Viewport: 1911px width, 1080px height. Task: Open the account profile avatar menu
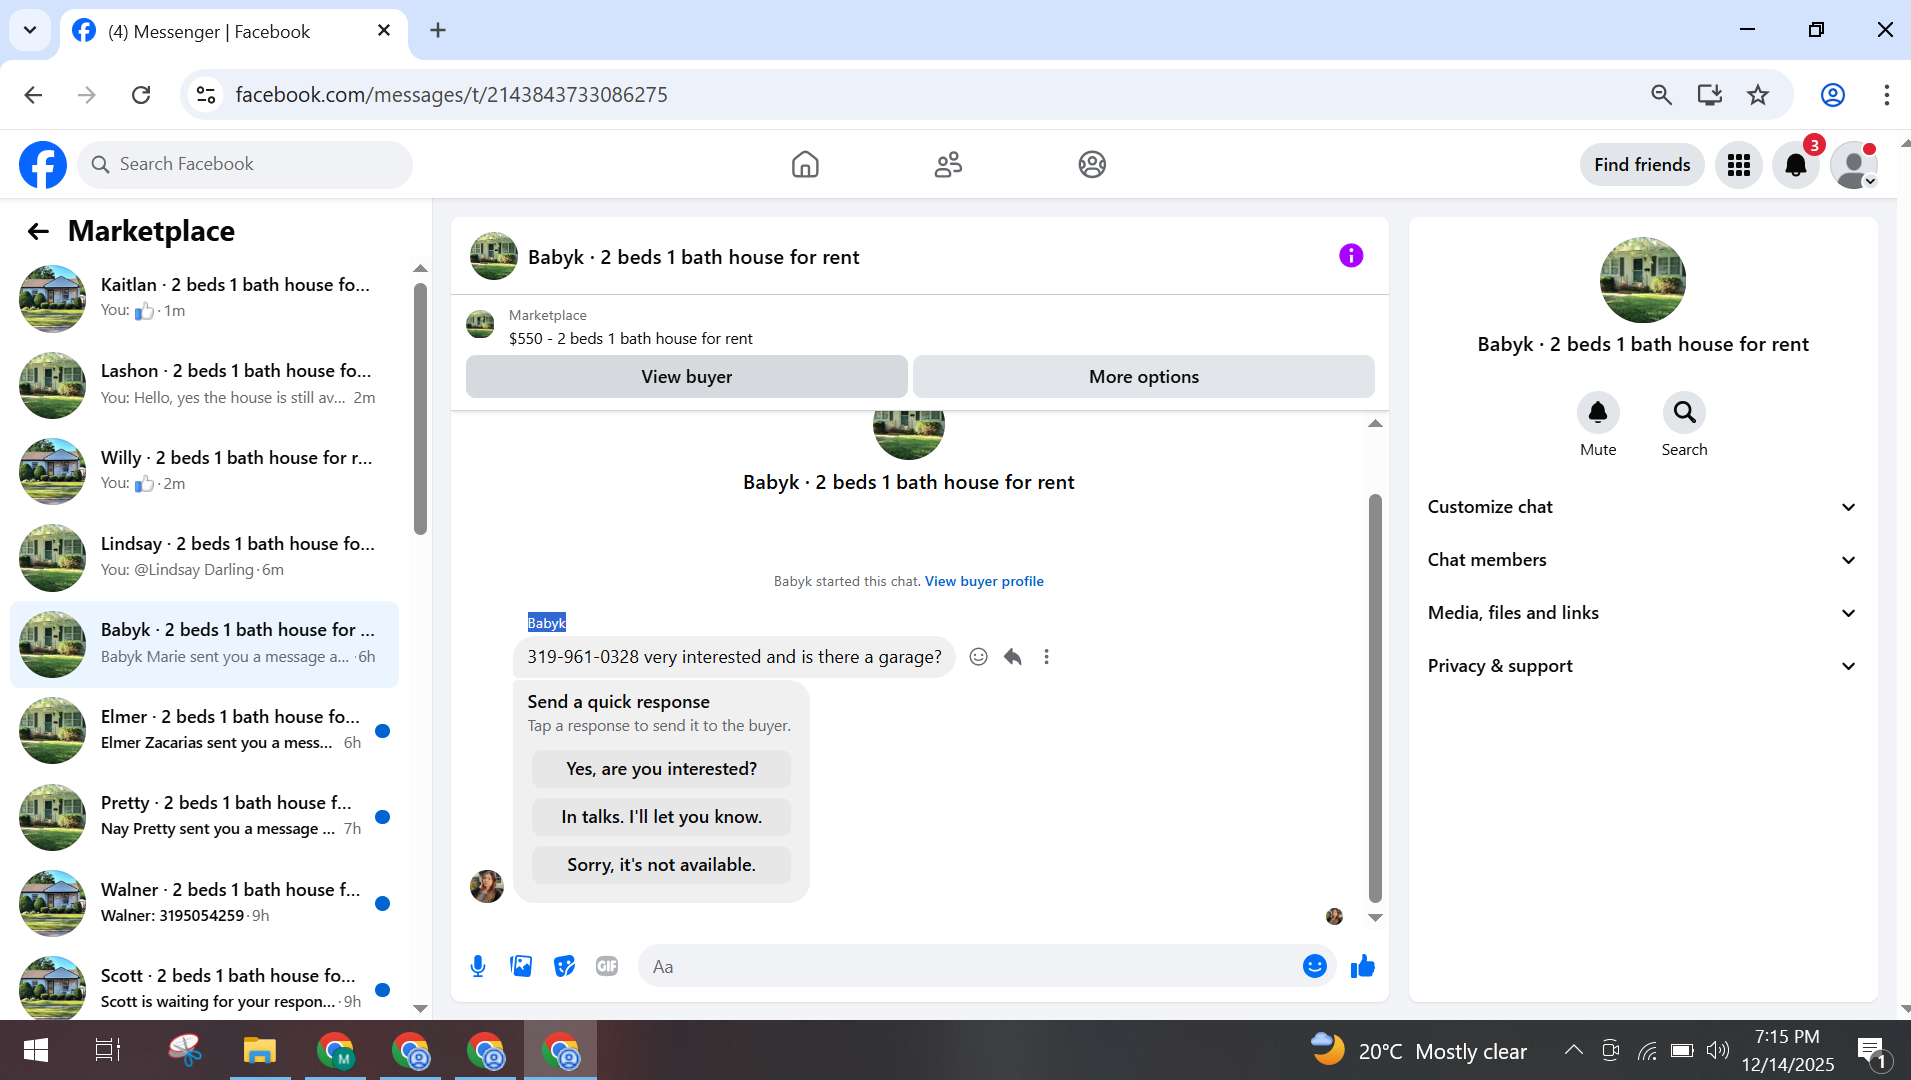[1854, 165]
